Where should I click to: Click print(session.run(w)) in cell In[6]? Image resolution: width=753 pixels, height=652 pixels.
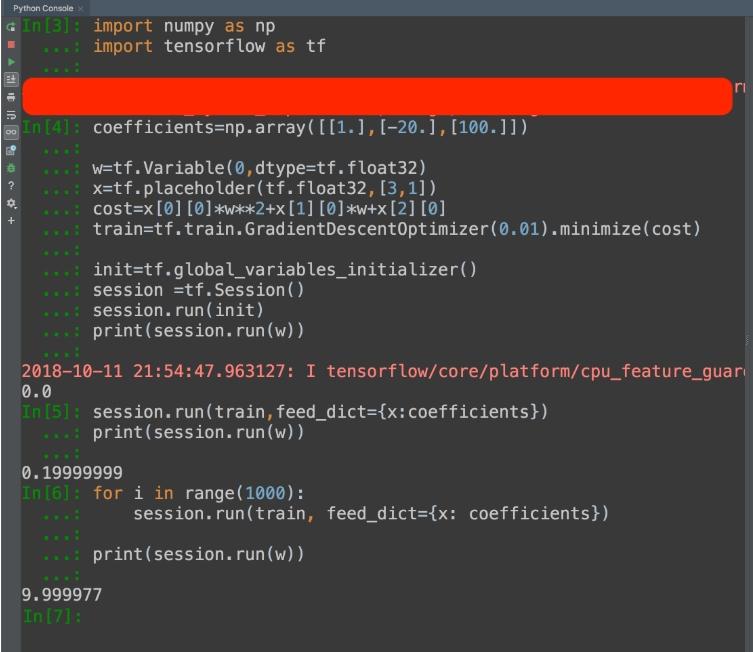click(198, 555)
